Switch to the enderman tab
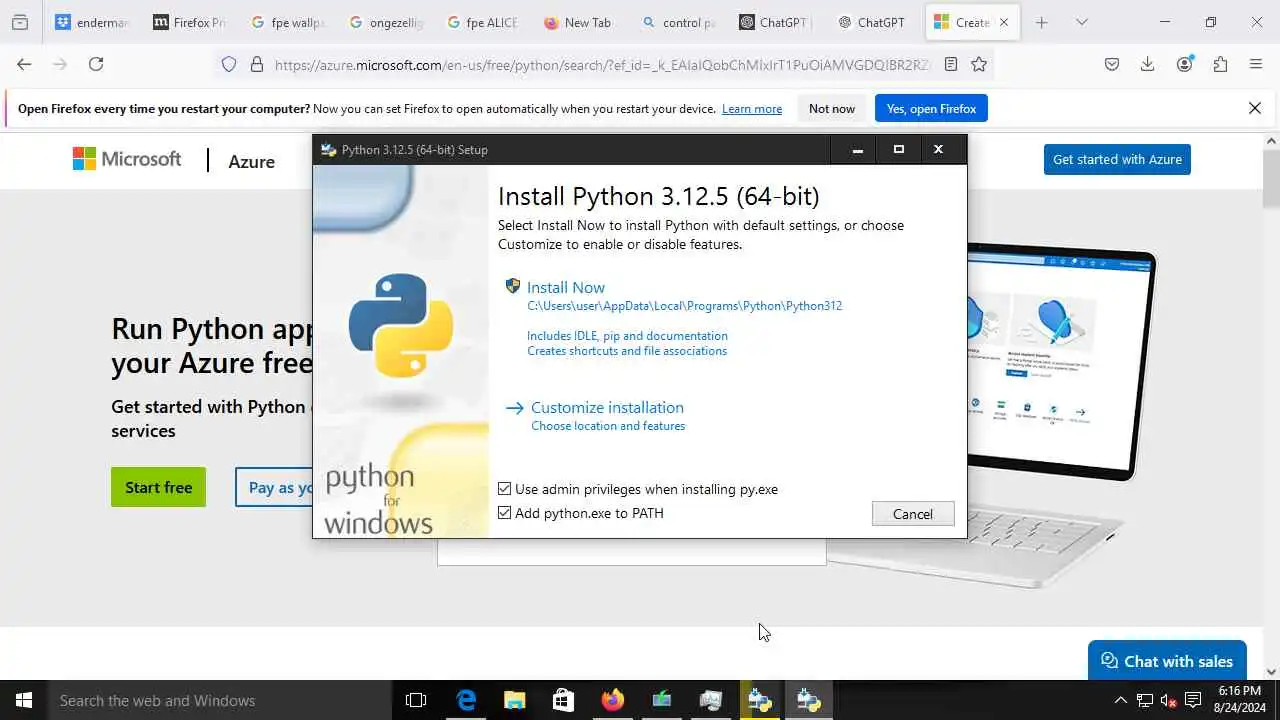This screenshot has height=720, width=1280. tap(92, 22)
